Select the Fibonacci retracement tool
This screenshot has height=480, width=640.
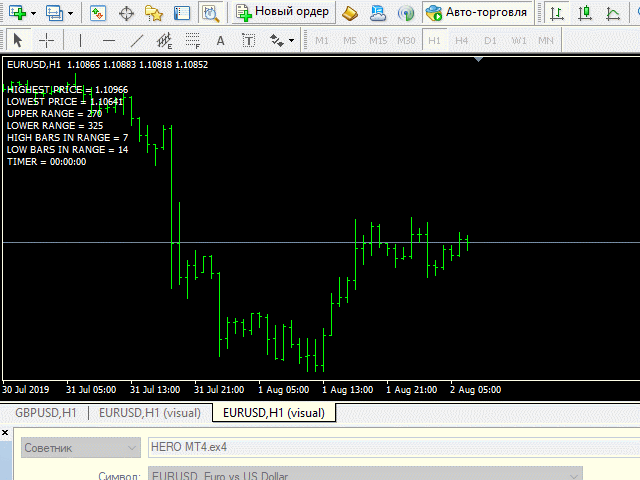193,40
